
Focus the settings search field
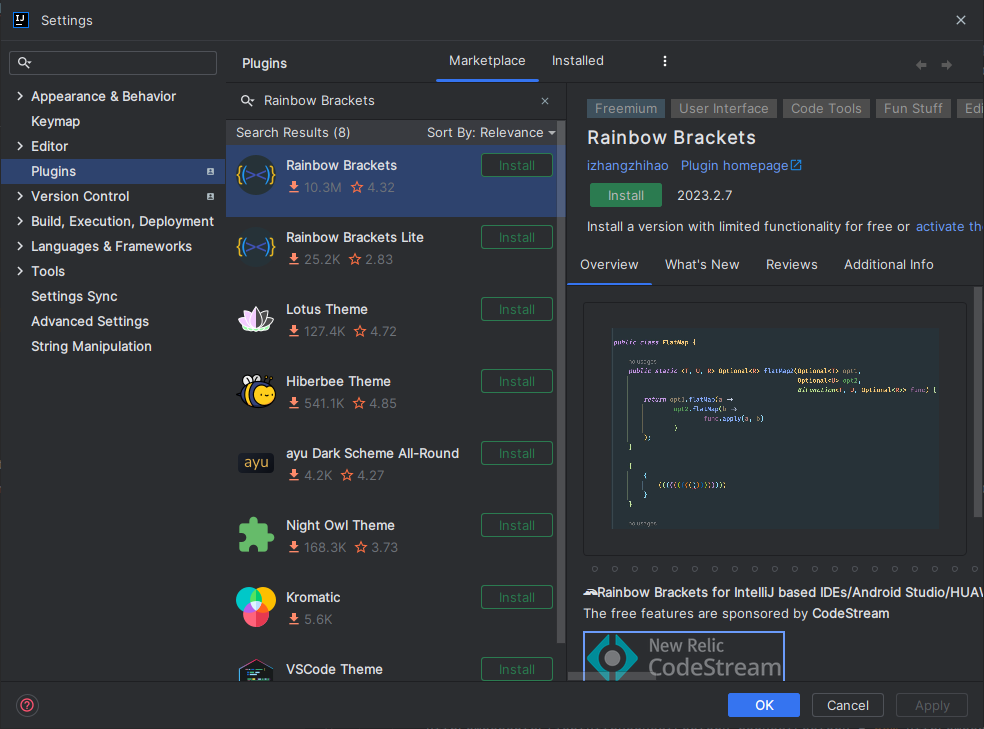(113, 63)
